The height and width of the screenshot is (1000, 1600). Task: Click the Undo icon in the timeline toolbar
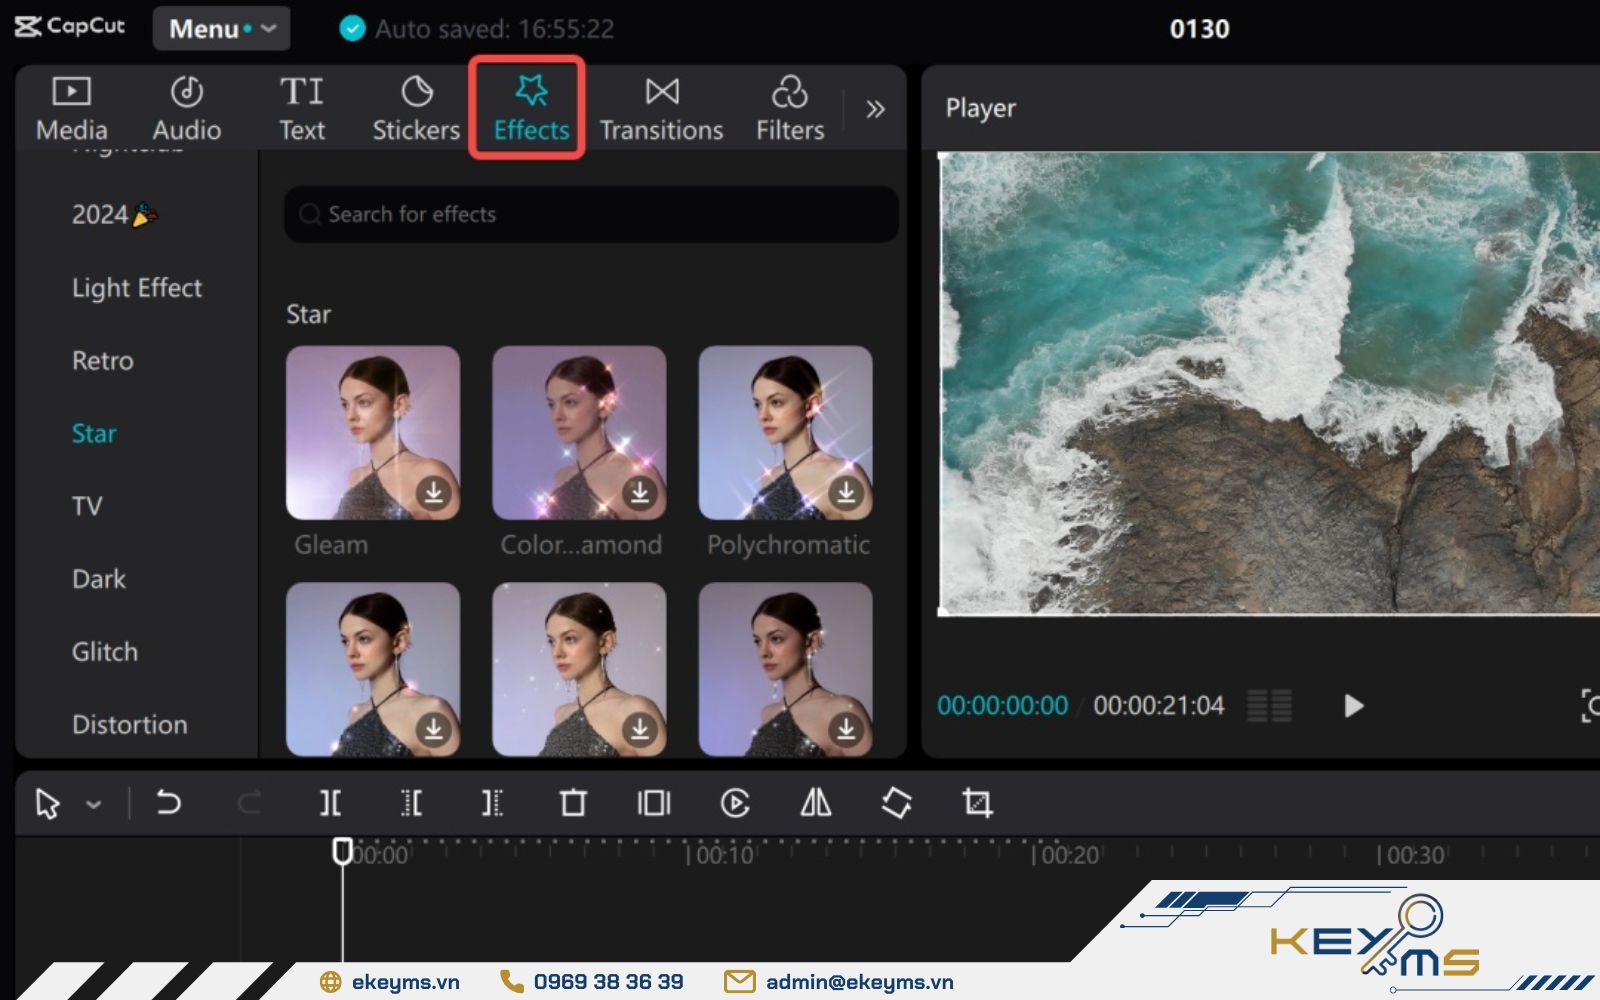point(169,802)
